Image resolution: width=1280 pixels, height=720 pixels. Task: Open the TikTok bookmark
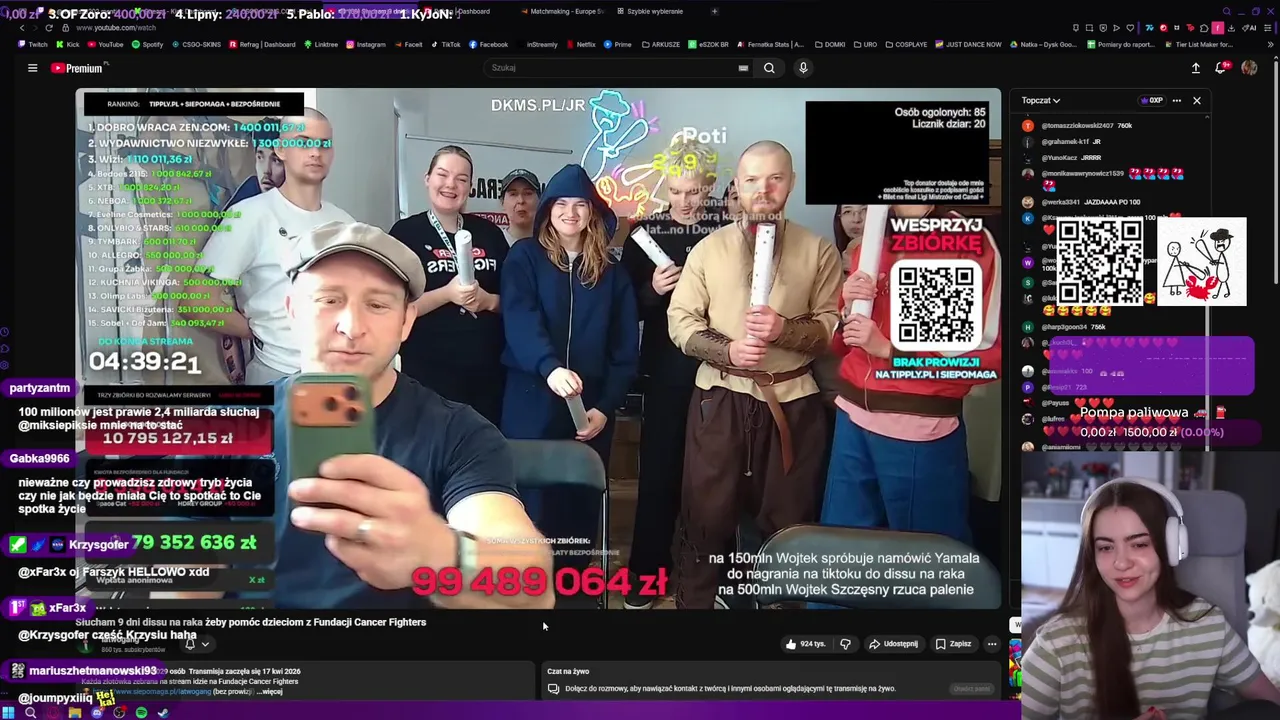(x=446, y=44)
